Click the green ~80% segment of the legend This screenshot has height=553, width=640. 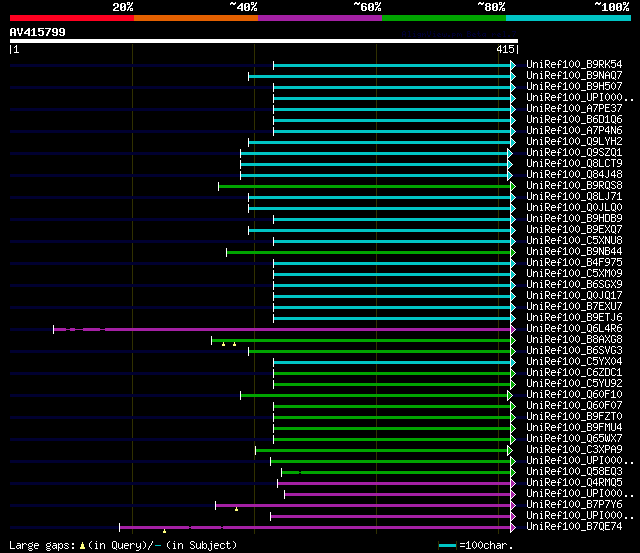click(x=444, y=18)
